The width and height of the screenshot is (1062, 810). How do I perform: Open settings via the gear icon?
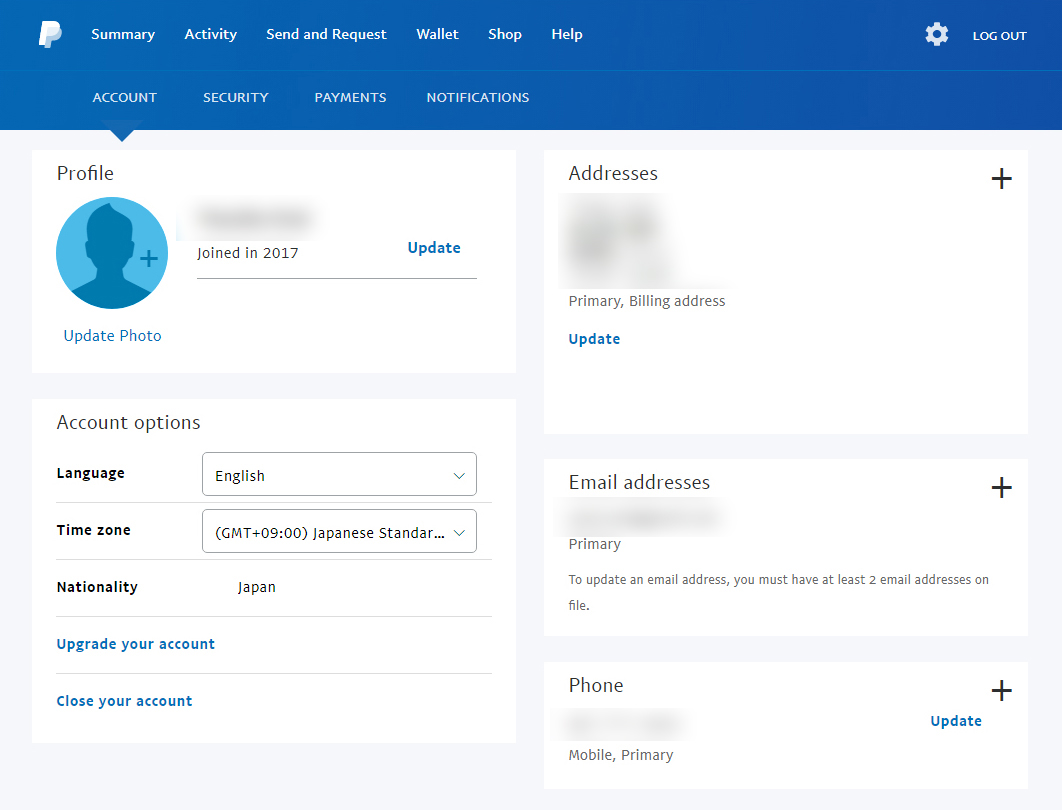(x=936, y=35)
